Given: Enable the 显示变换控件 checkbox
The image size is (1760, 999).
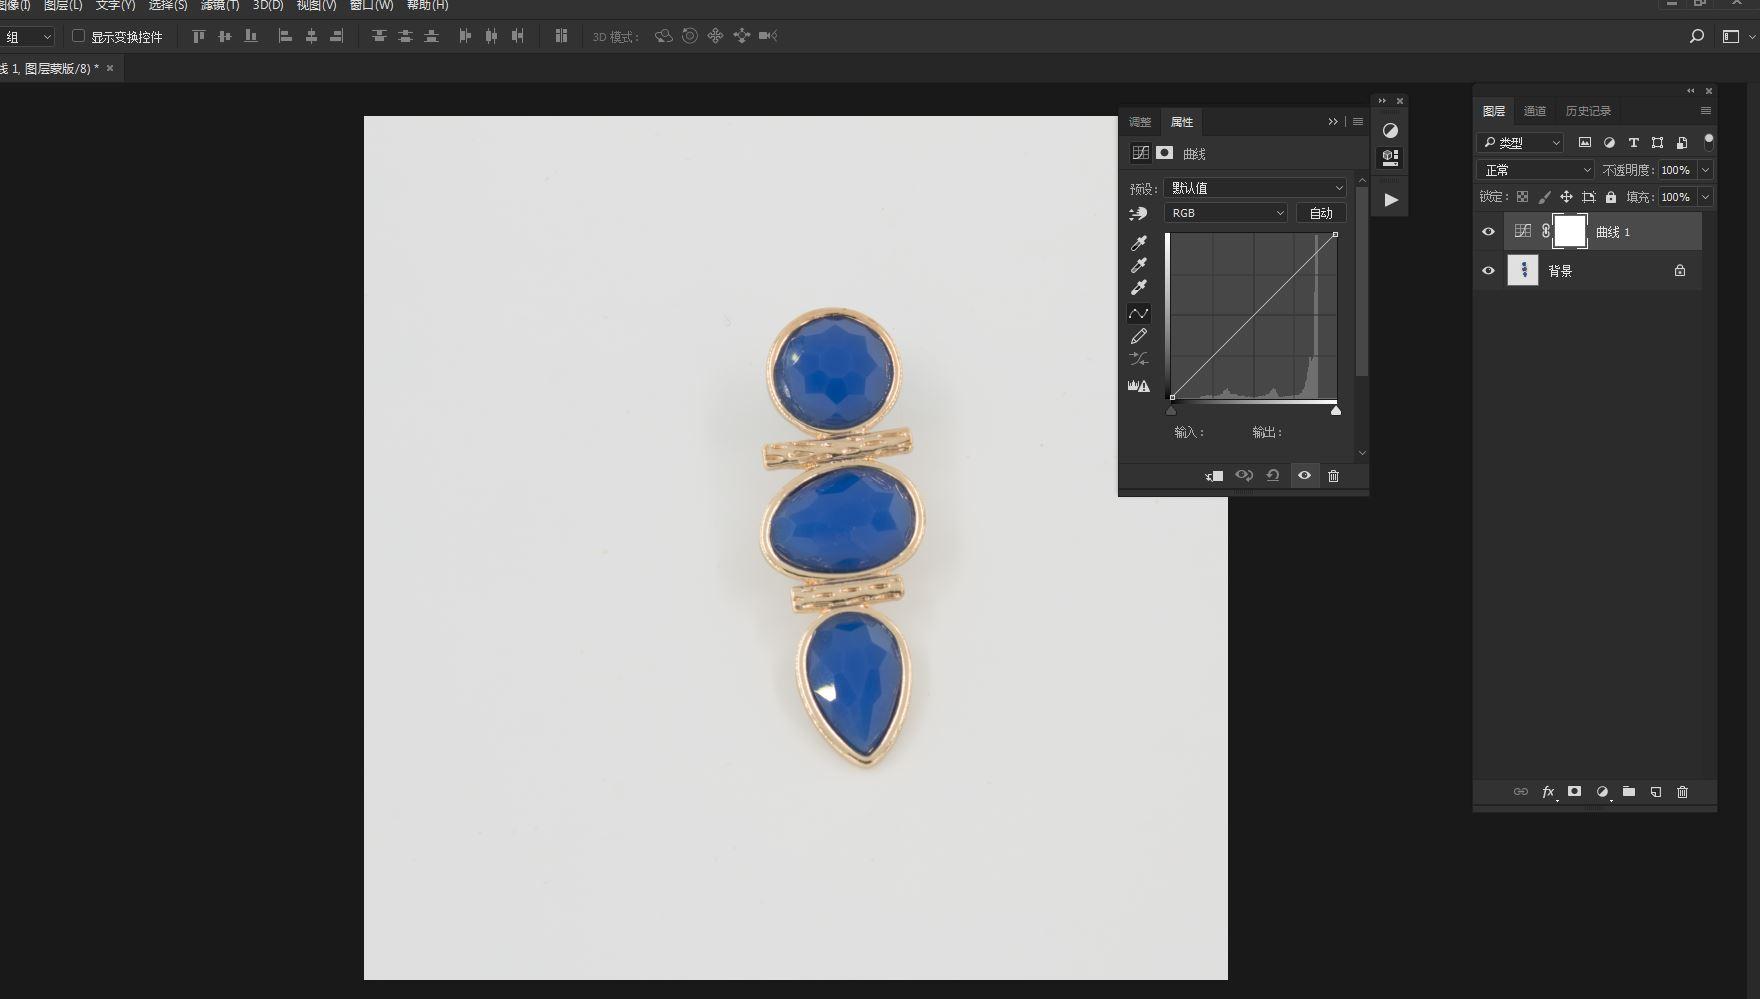Looking at the screenshot, I should pos(78,36).
